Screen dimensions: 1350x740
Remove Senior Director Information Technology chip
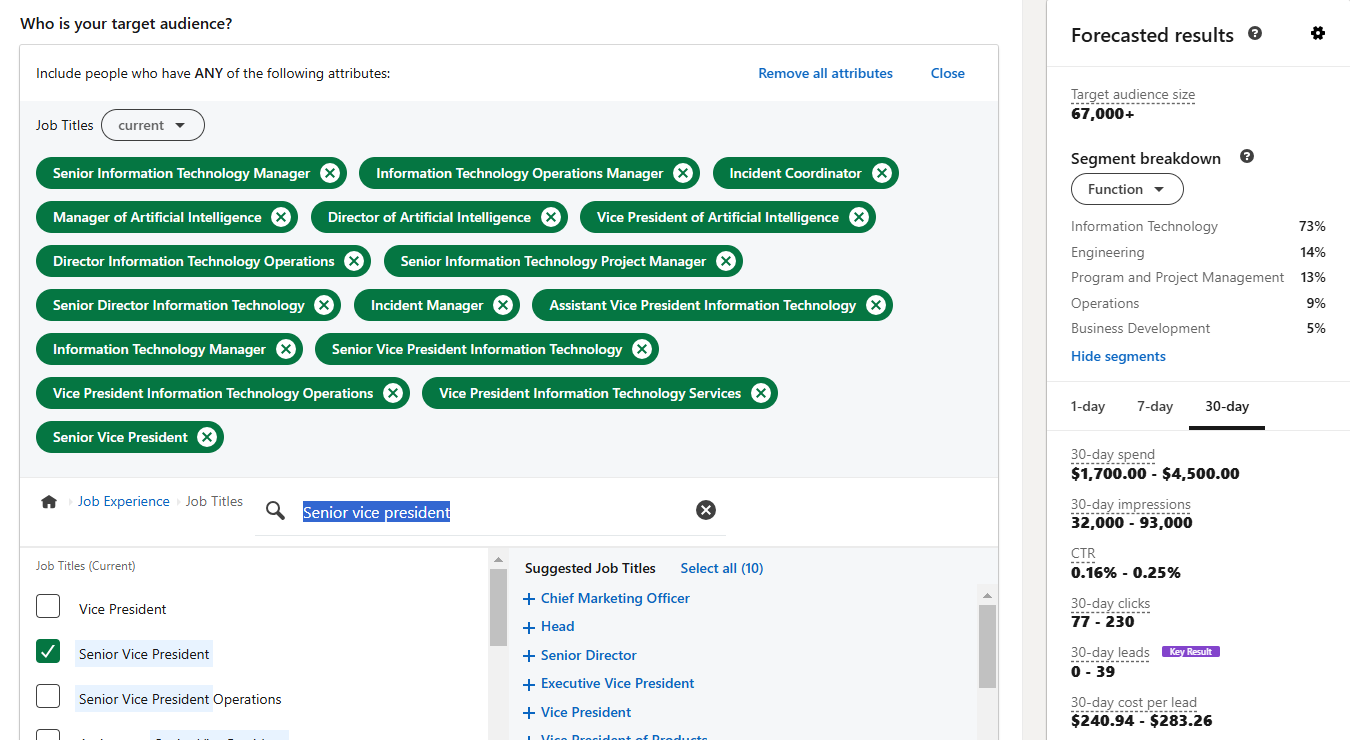tap(324, 305)
